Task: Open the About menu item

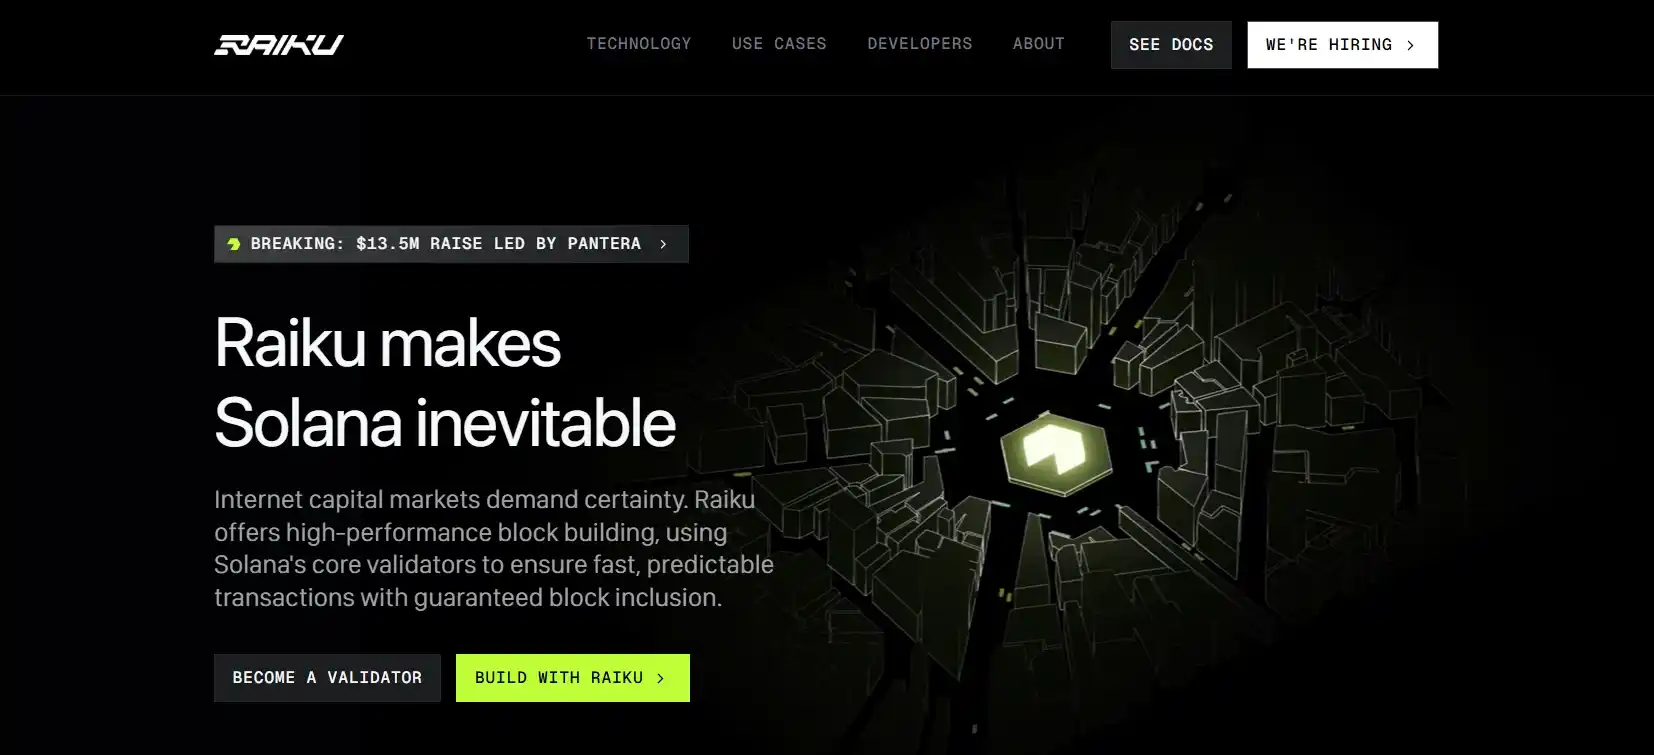Action: pos(1039,44)
